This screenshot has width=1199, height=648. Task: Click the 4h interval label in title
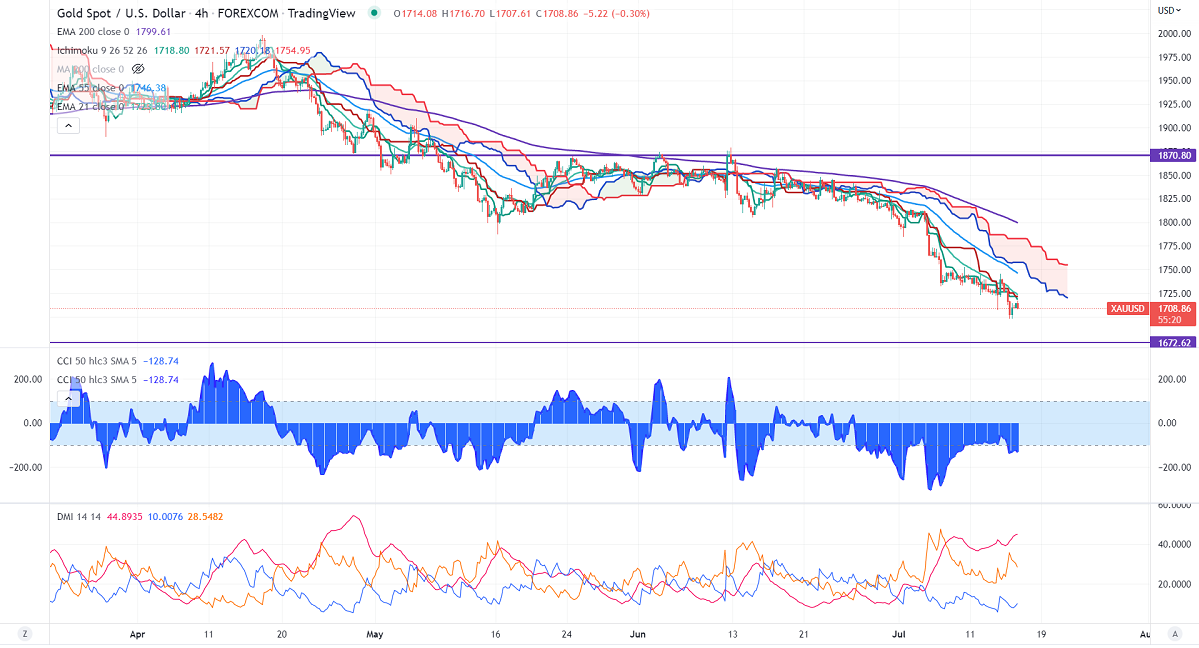[200, 13]
